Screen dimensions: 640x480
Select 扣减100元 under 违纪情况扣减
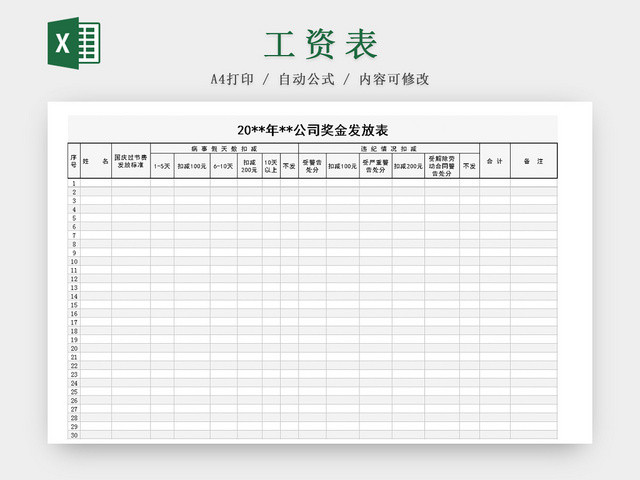[x=343, y=166]
